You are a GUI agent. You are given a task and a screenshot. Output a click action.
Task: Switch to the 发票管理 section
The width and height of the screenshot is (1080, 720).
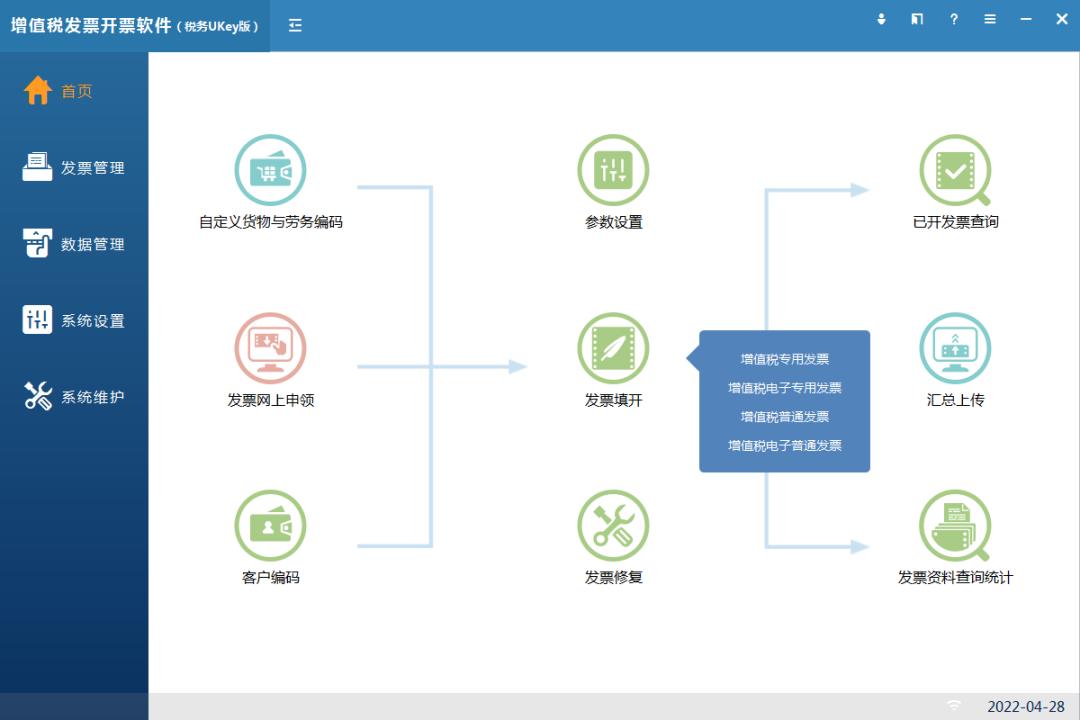(x=74, y=167)
